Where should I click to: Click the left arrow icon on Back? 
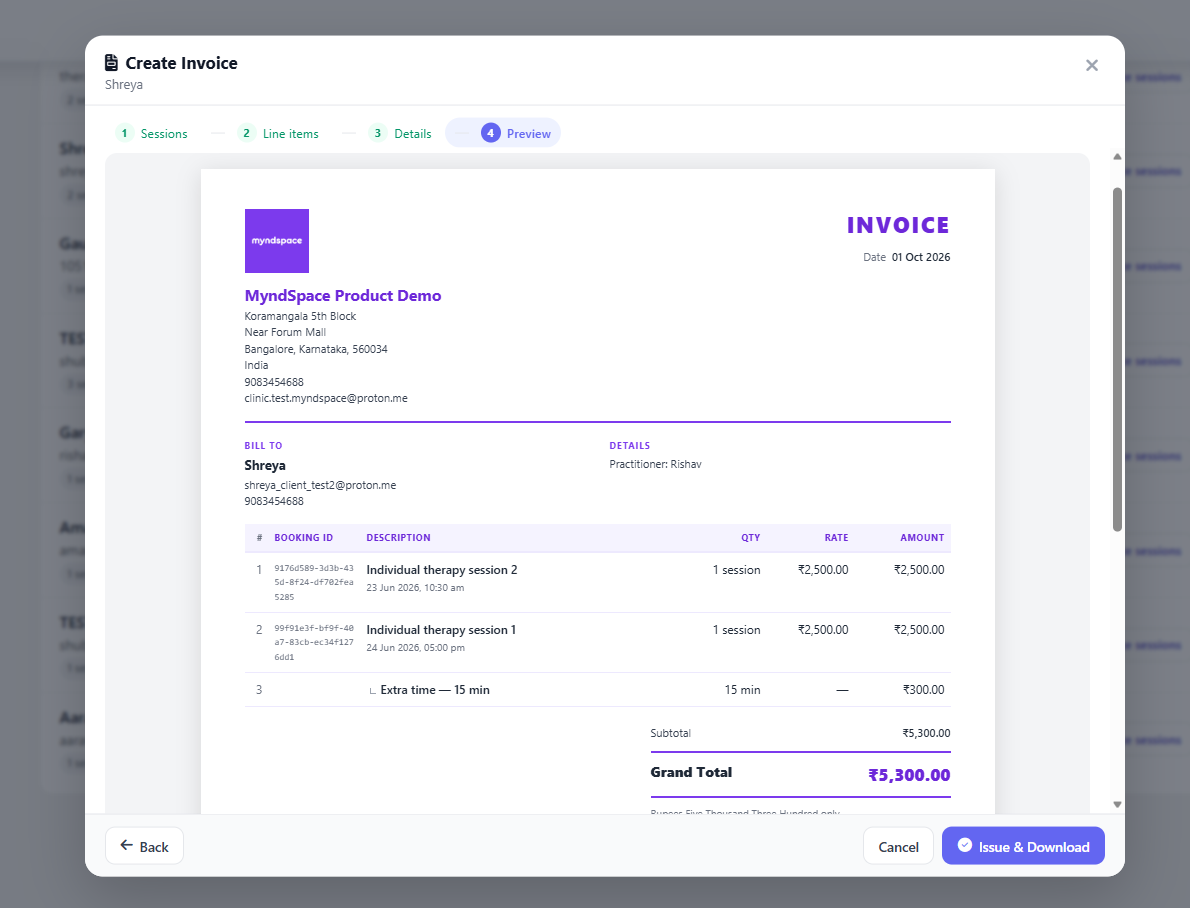tap(127, 846)
